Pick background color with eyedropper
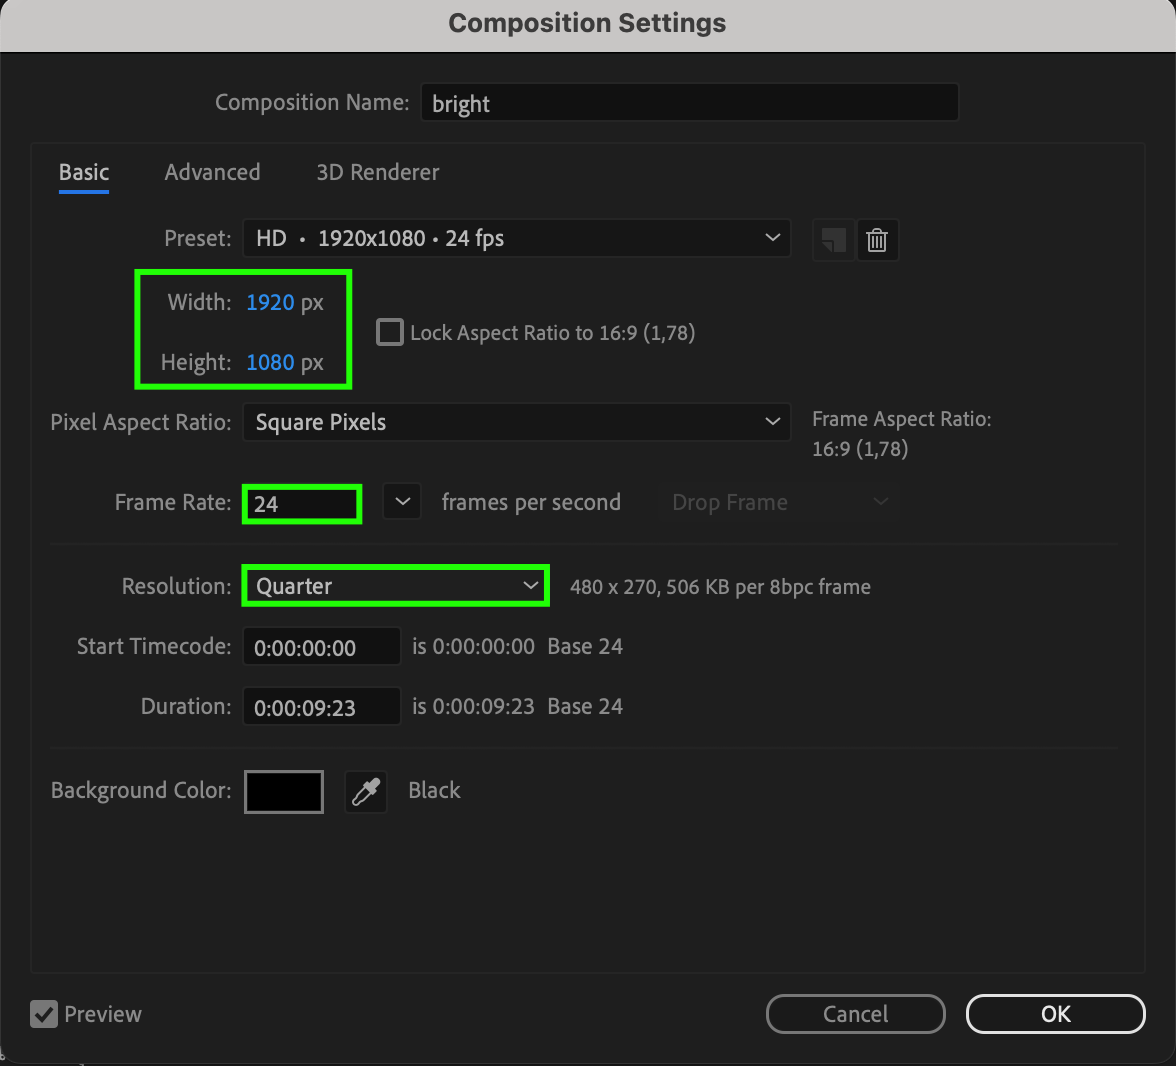This screenshot has height=1066, width=1176. (366, 791)
